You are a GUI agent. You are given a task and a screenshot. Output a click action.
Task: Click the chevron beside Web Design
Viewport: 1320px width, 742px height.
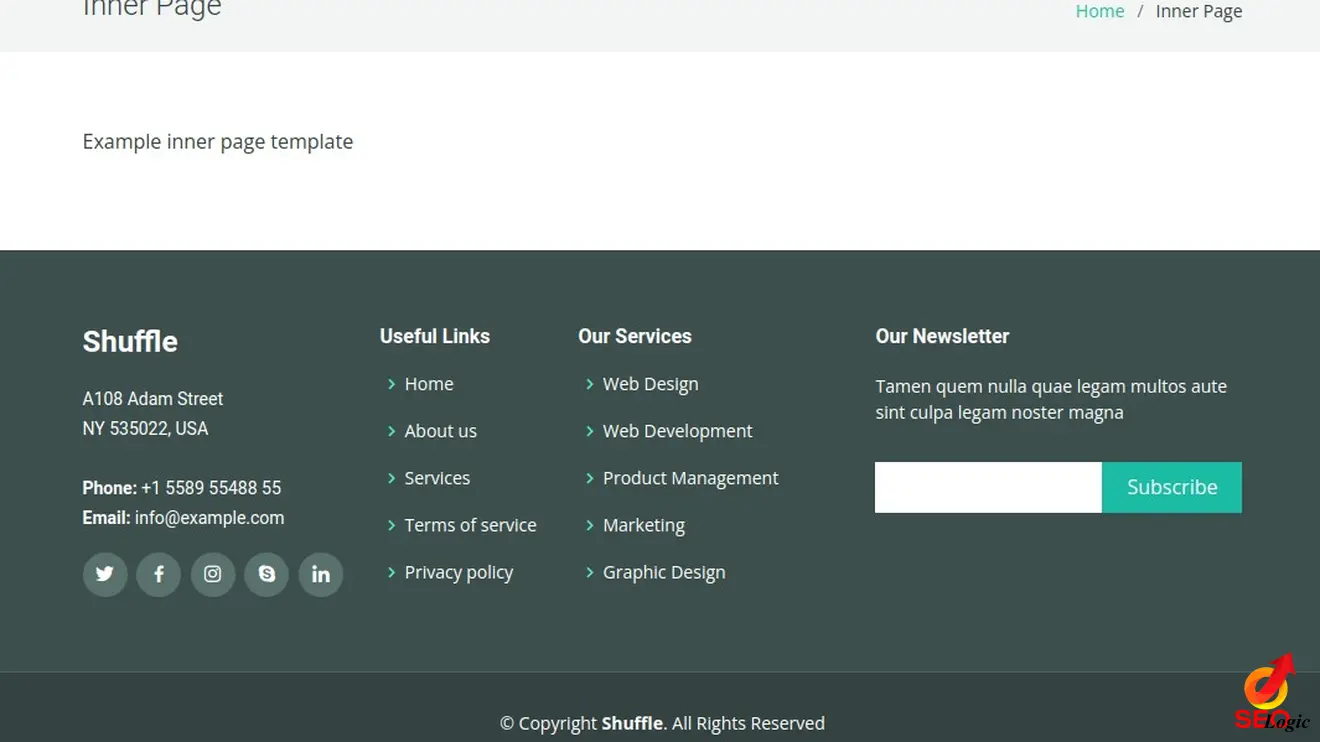[589, 384]
